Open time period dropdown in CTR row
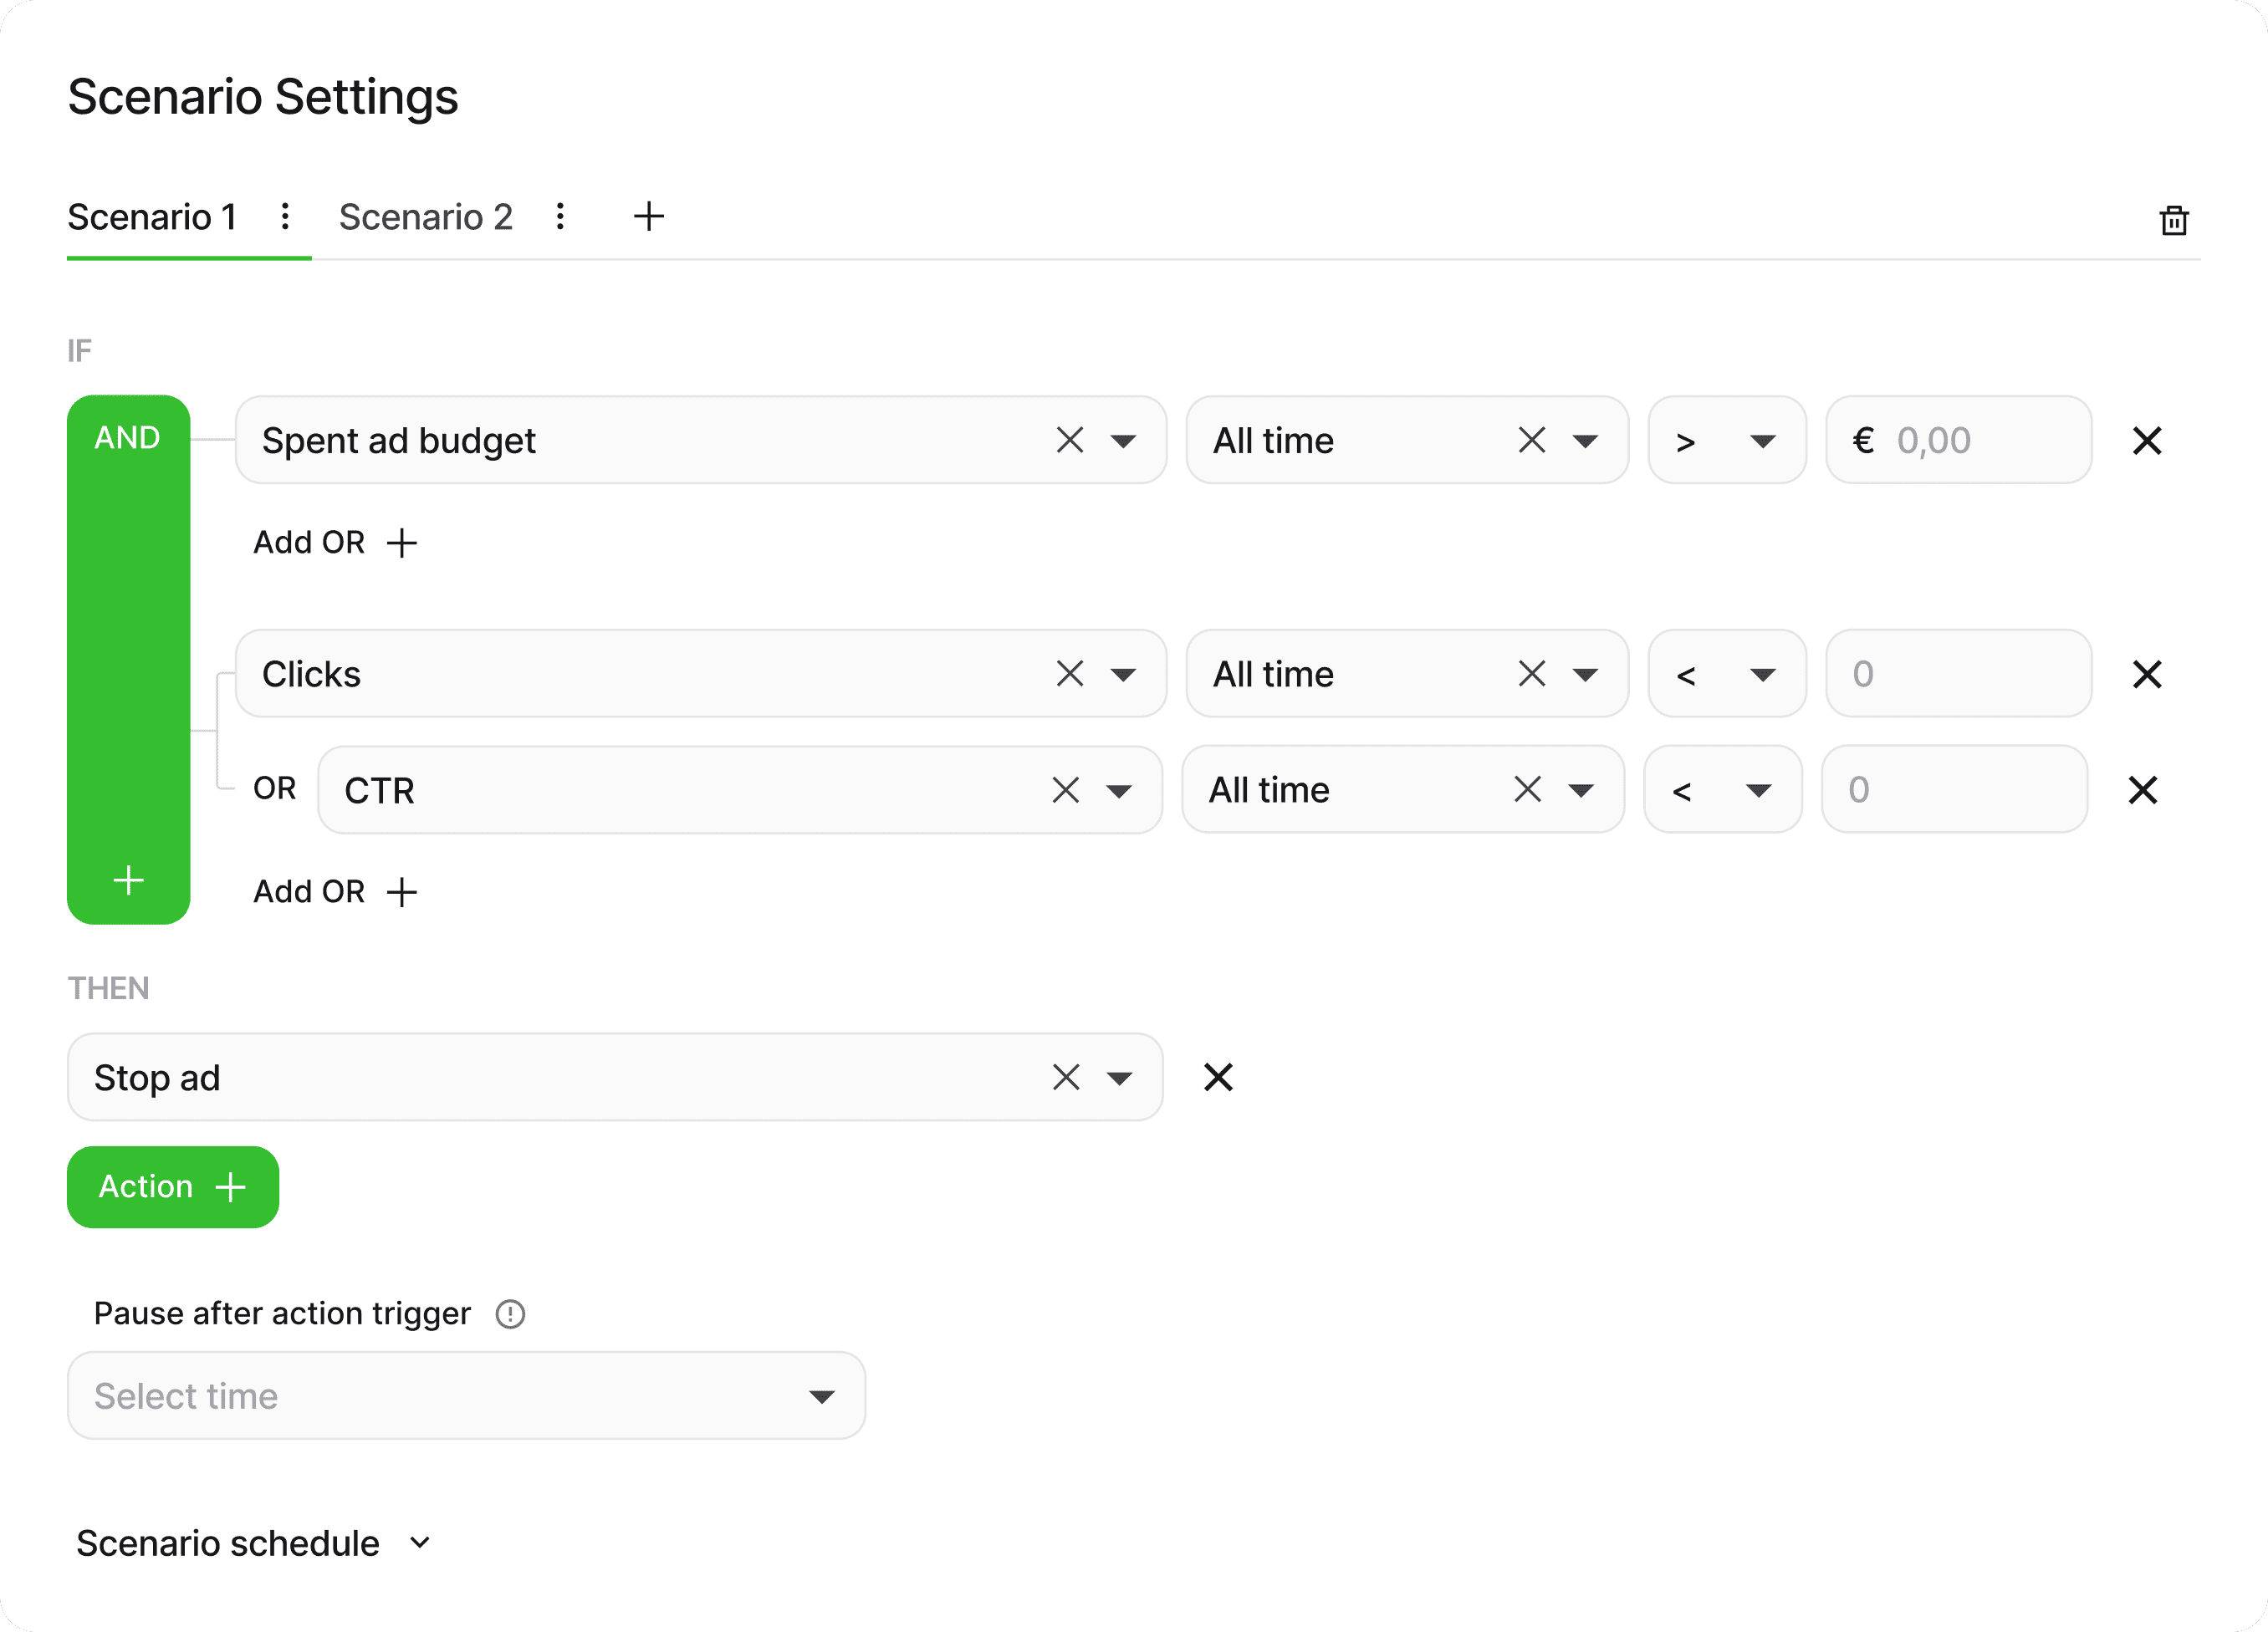The width and height of the screenshot is (2268, 1632). tap(1581, 791)
